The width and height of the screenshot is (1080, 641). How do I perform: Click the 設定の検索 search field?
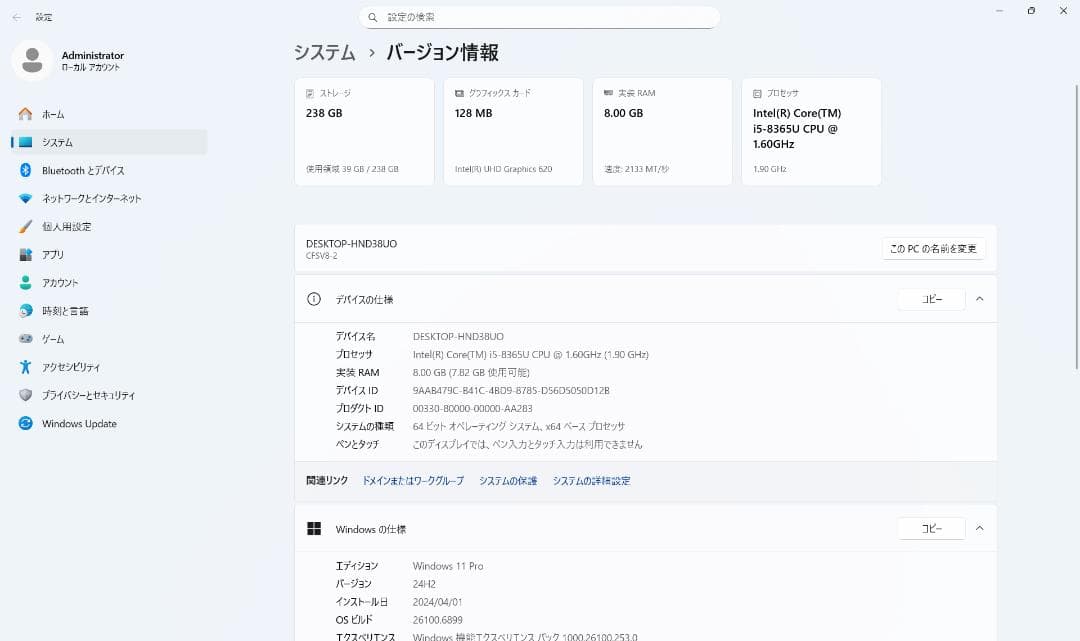click(x=539, y=17)
